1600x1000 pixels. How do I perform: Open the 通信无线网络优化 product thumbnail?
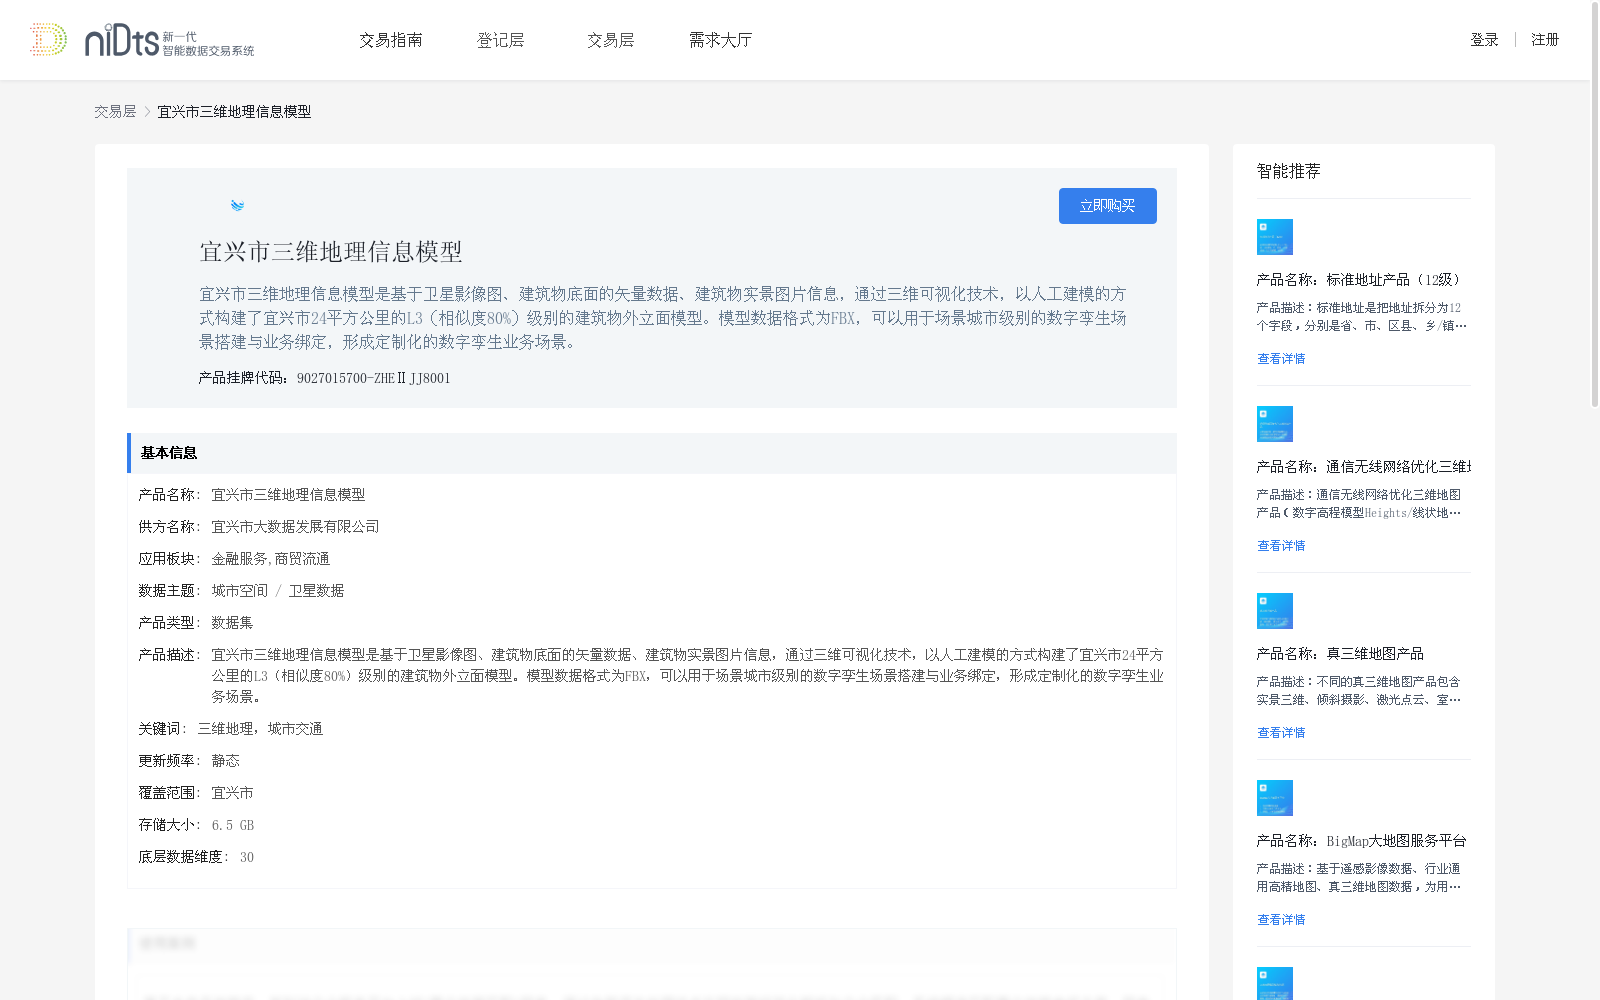(1274, 424)
